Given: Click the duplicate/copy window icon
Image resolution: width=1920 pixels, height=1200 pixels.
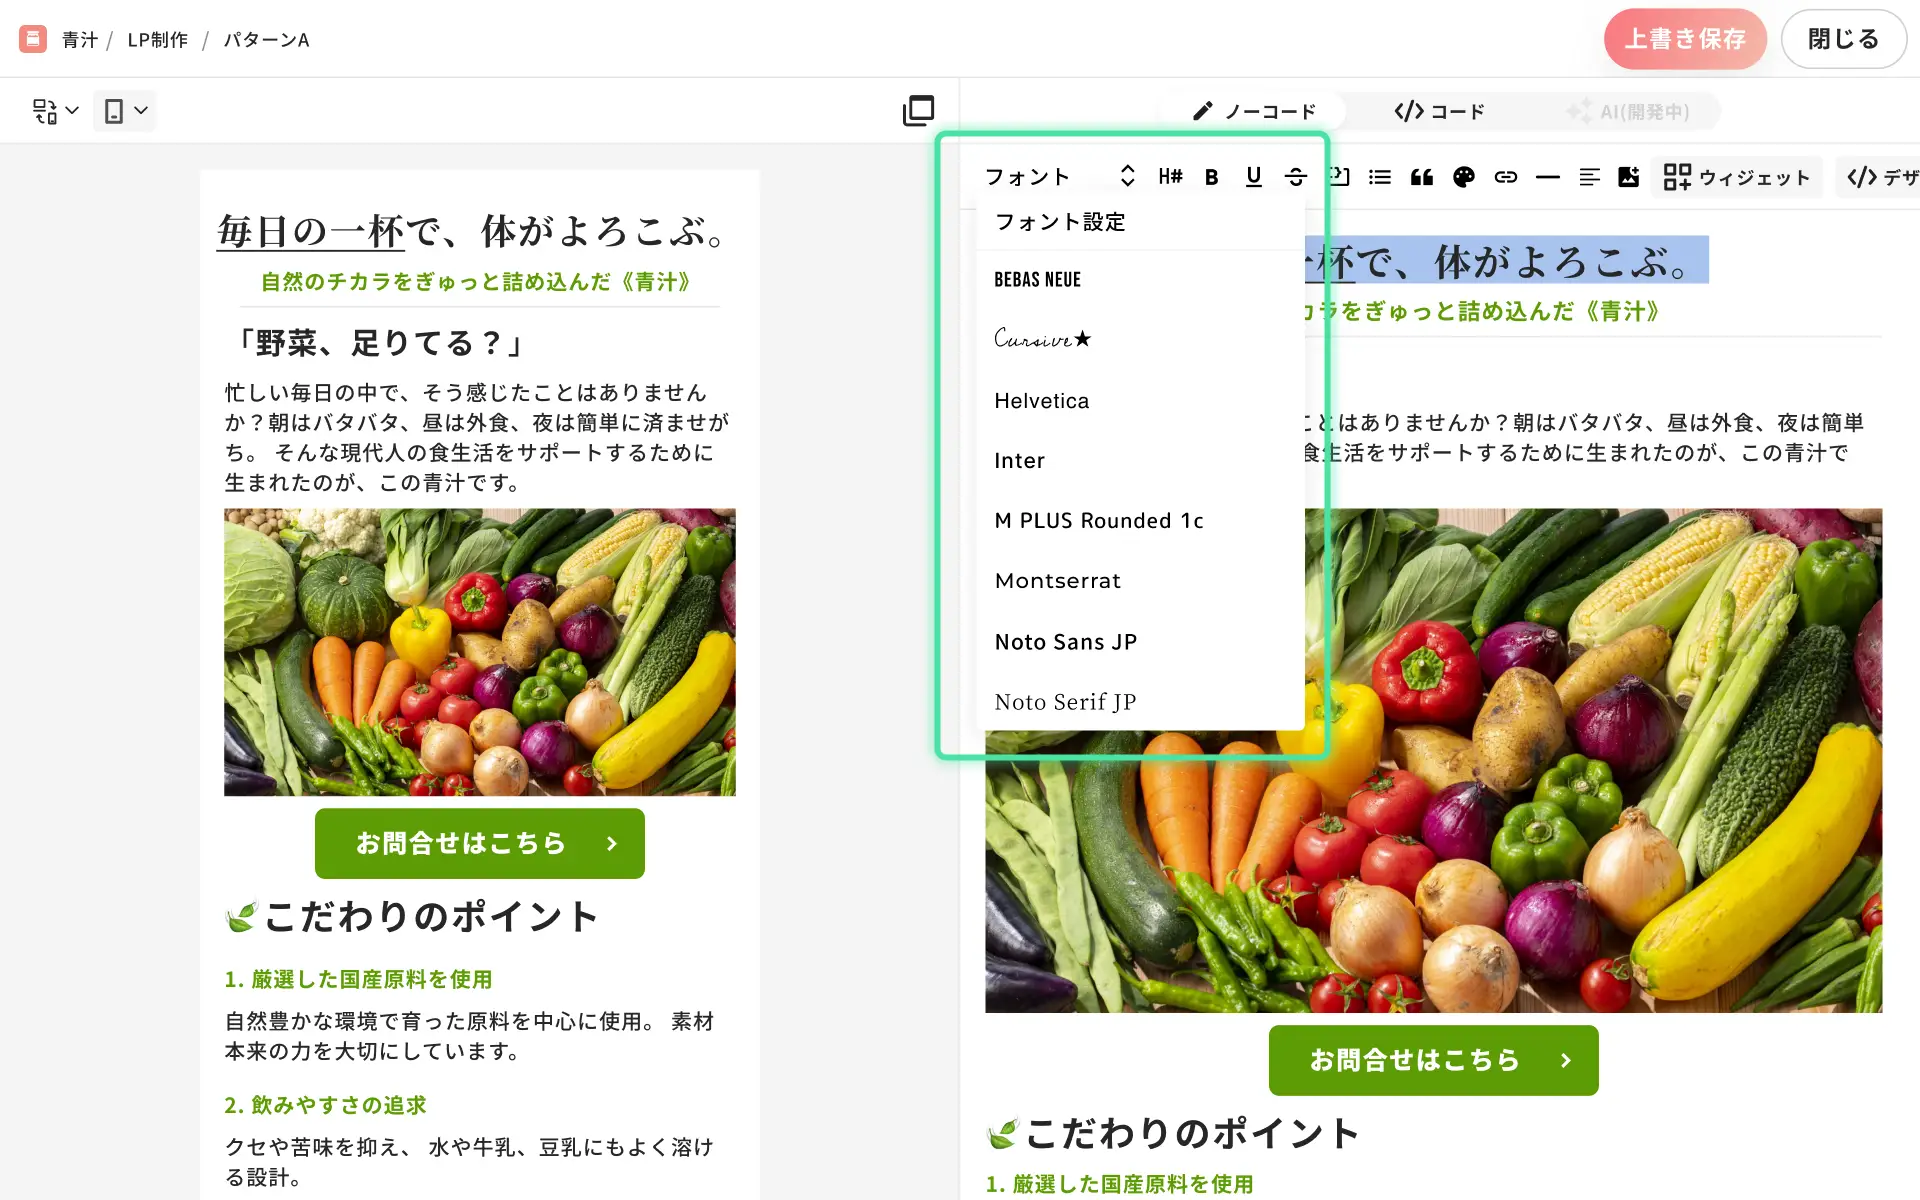Looking at the screenshot, I should point(918,110).
